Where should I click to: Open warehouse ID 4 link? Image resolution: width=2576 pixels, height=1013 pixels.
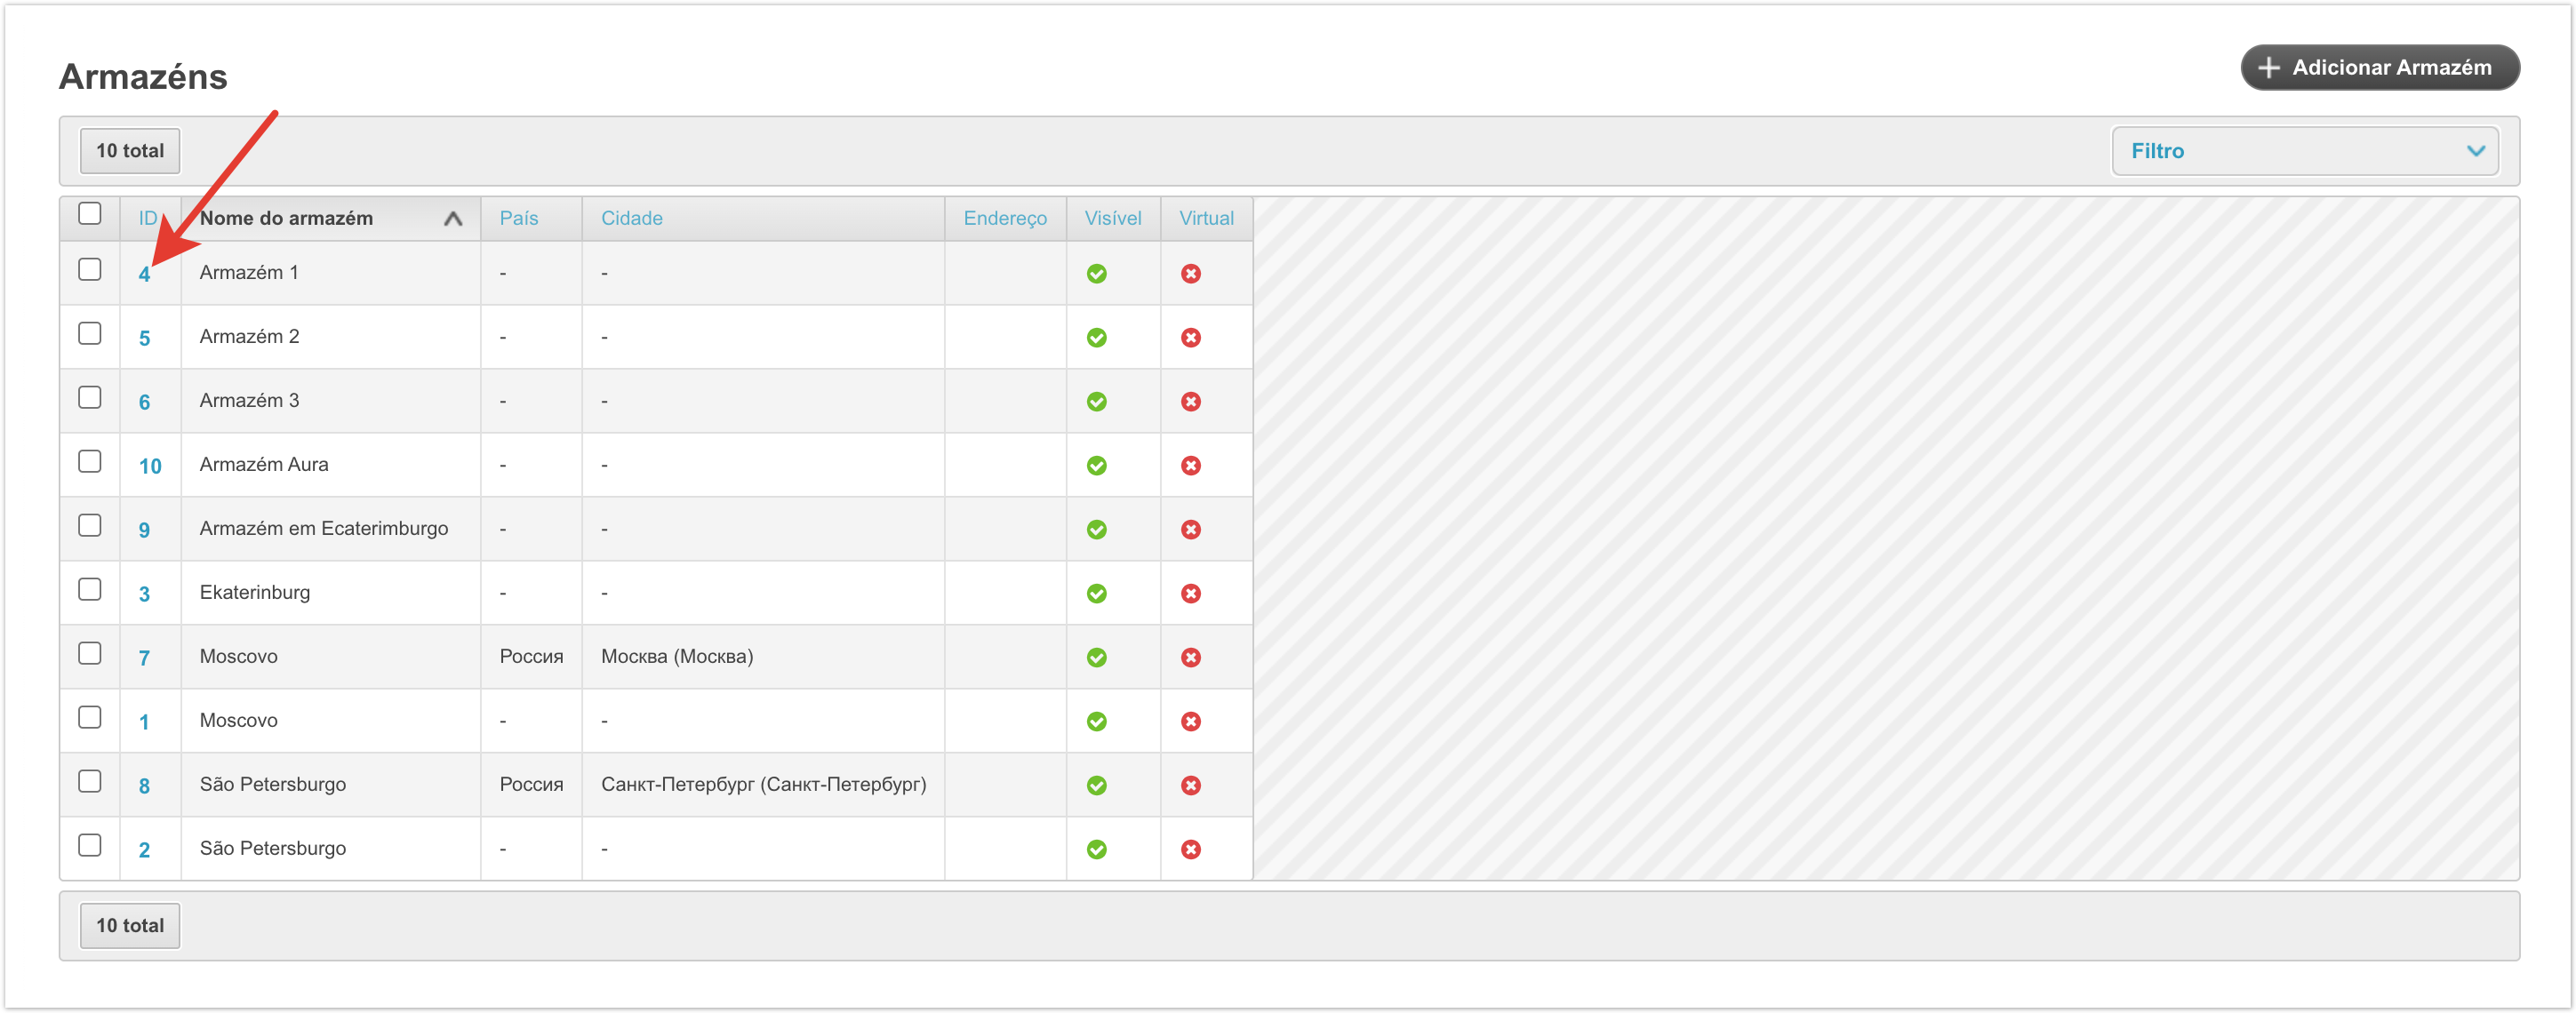tap(144, 274)
